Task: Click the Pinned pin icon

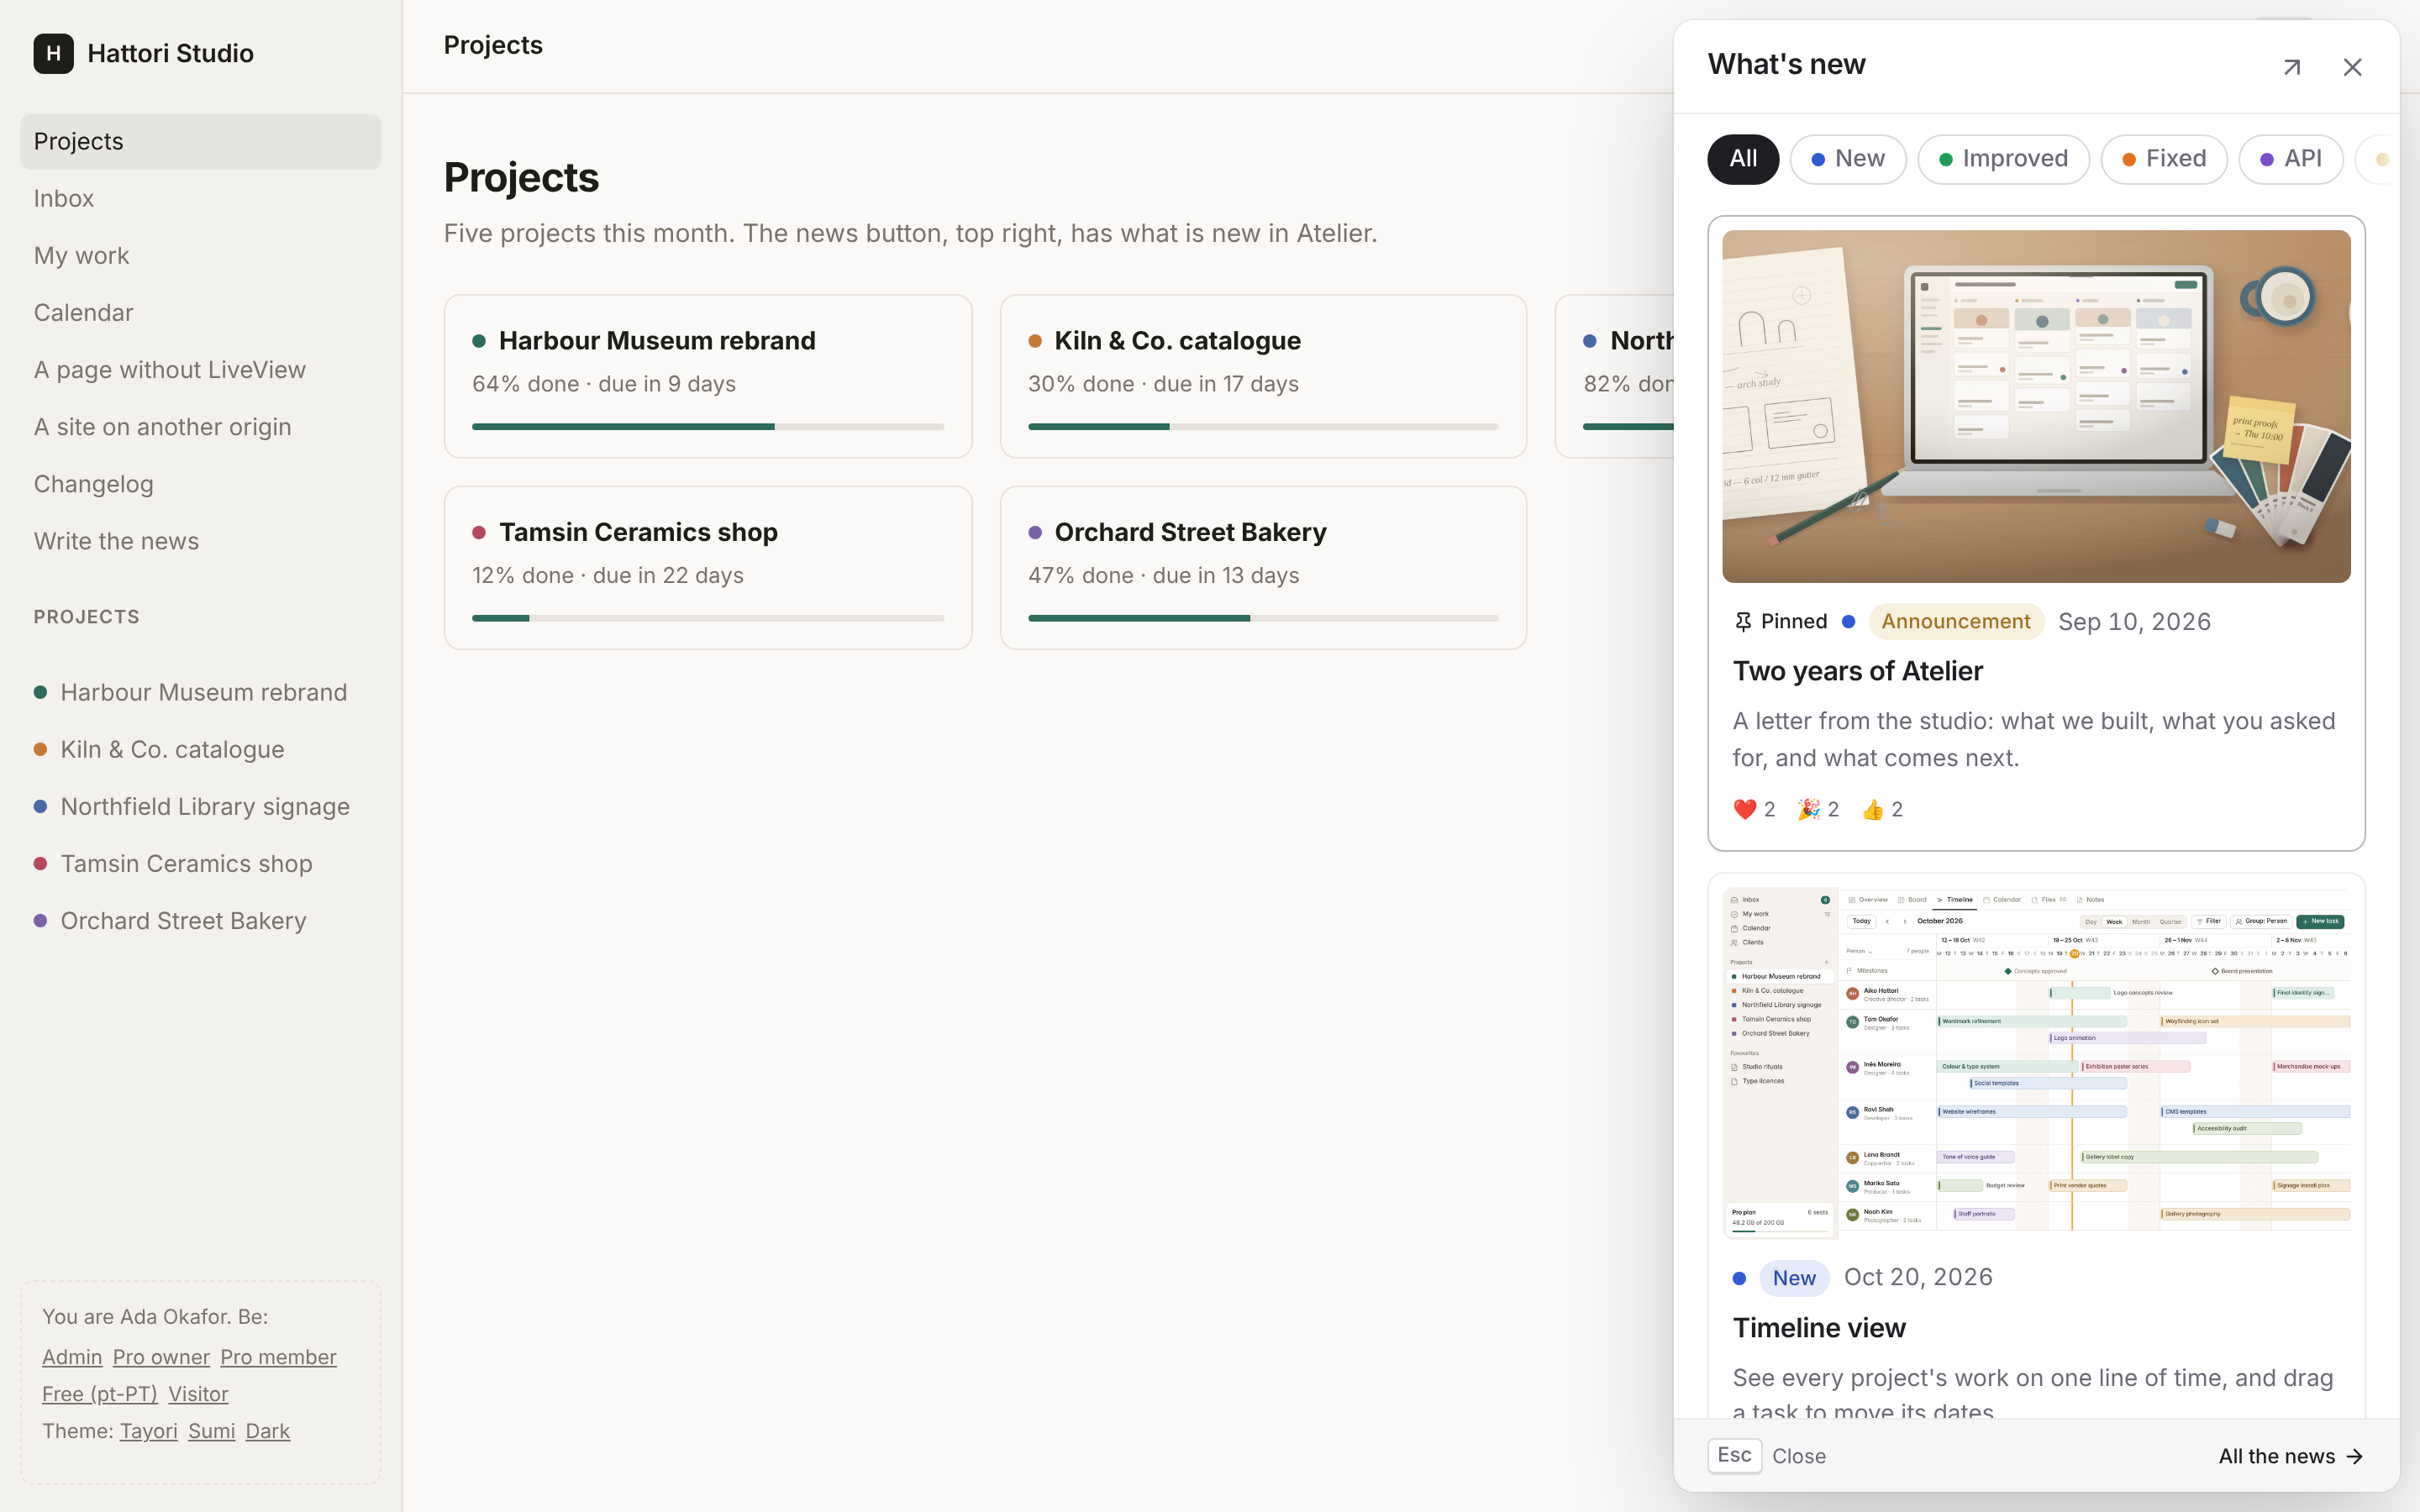Action: click(x=1743, y=622)
